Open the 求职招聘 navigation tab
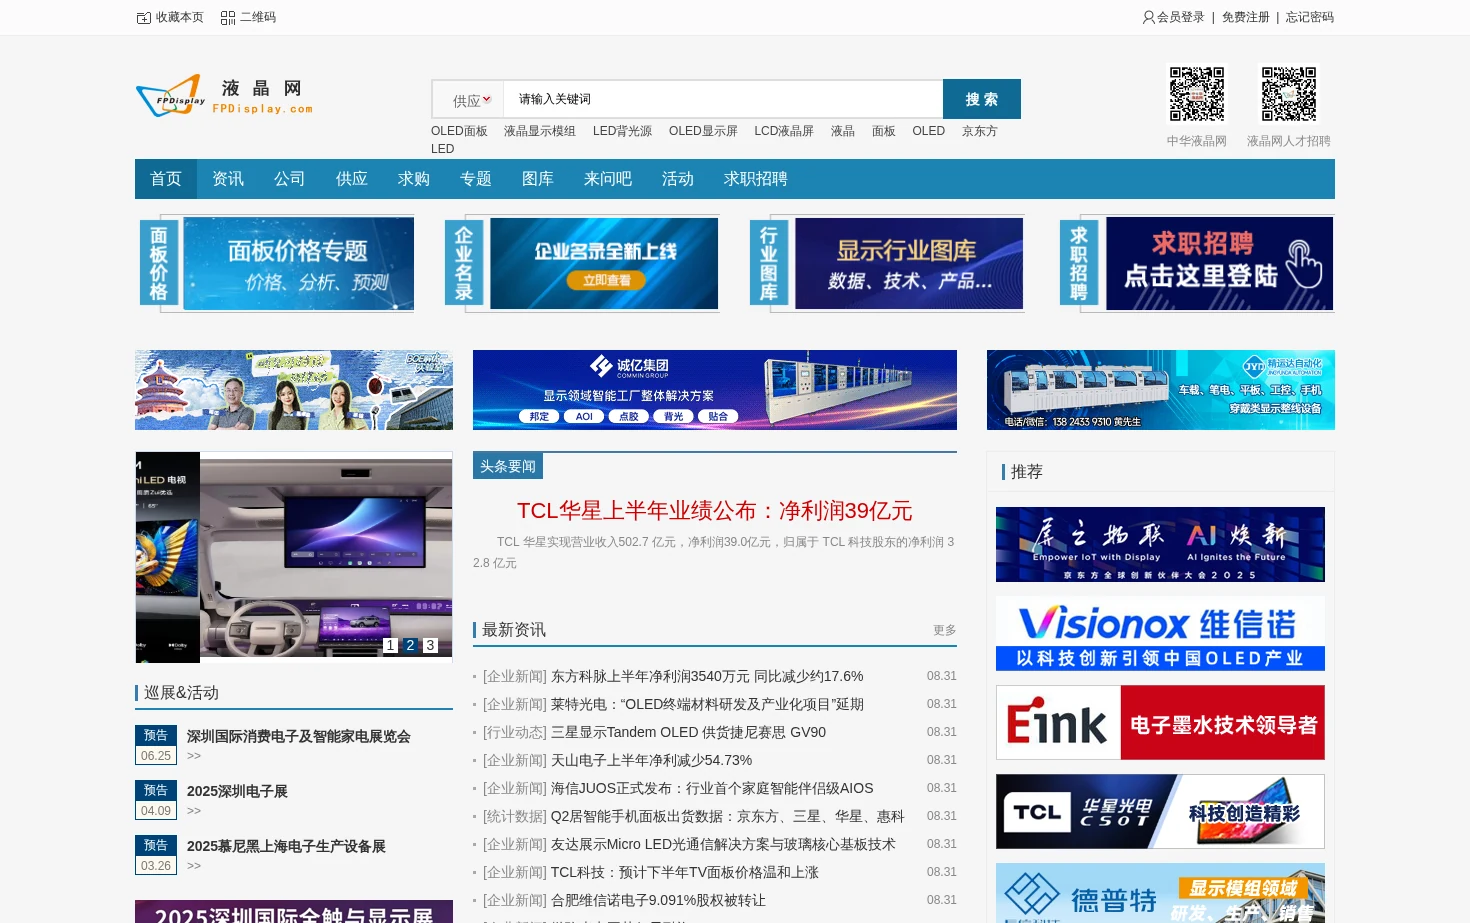This screenshot has height=923, width=1470. 756,179
